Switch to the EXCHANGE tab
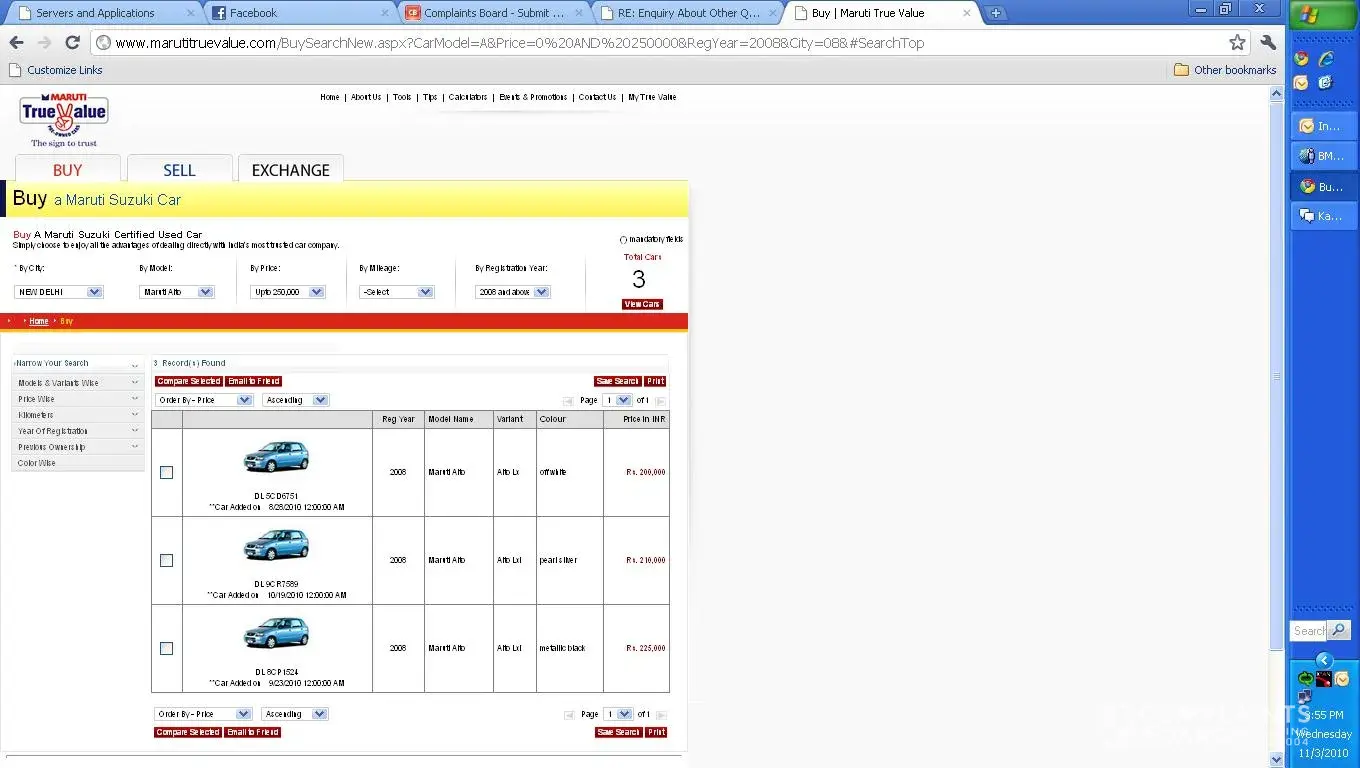 coord(291,169)
